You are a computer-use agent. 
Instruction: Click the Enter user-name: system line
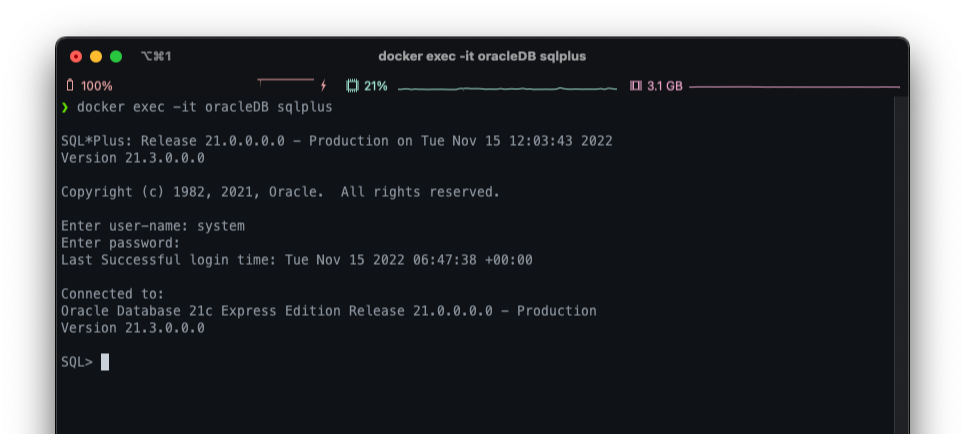point(153,226)
